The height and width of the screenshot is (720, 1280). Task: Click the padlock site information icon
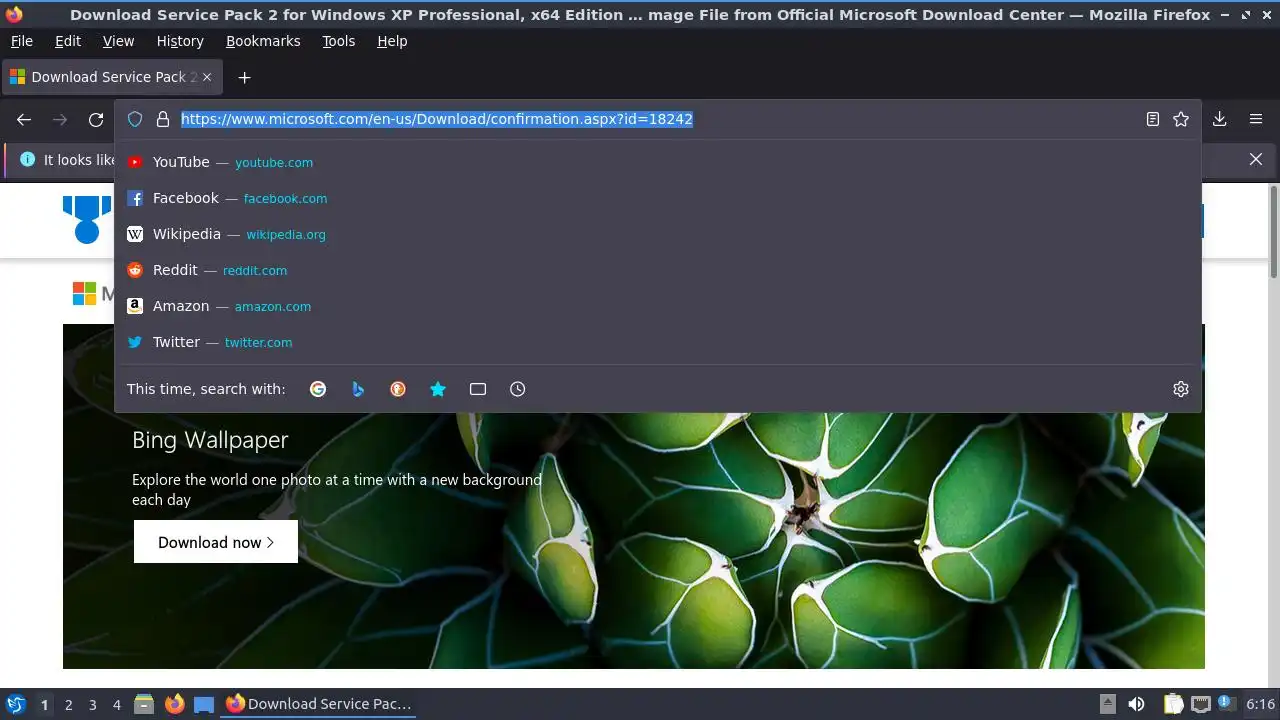(x=163, y=119)
